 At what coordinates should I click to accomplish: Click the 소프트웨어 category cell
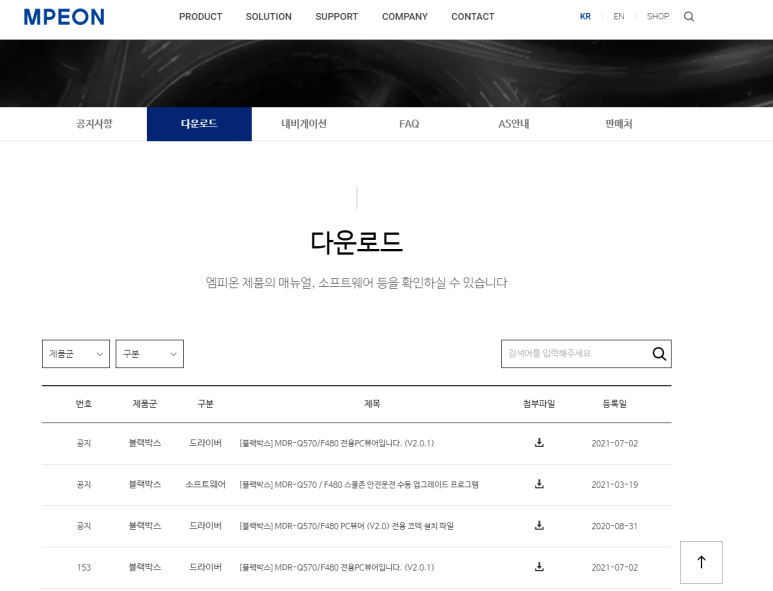coord(206,485)
